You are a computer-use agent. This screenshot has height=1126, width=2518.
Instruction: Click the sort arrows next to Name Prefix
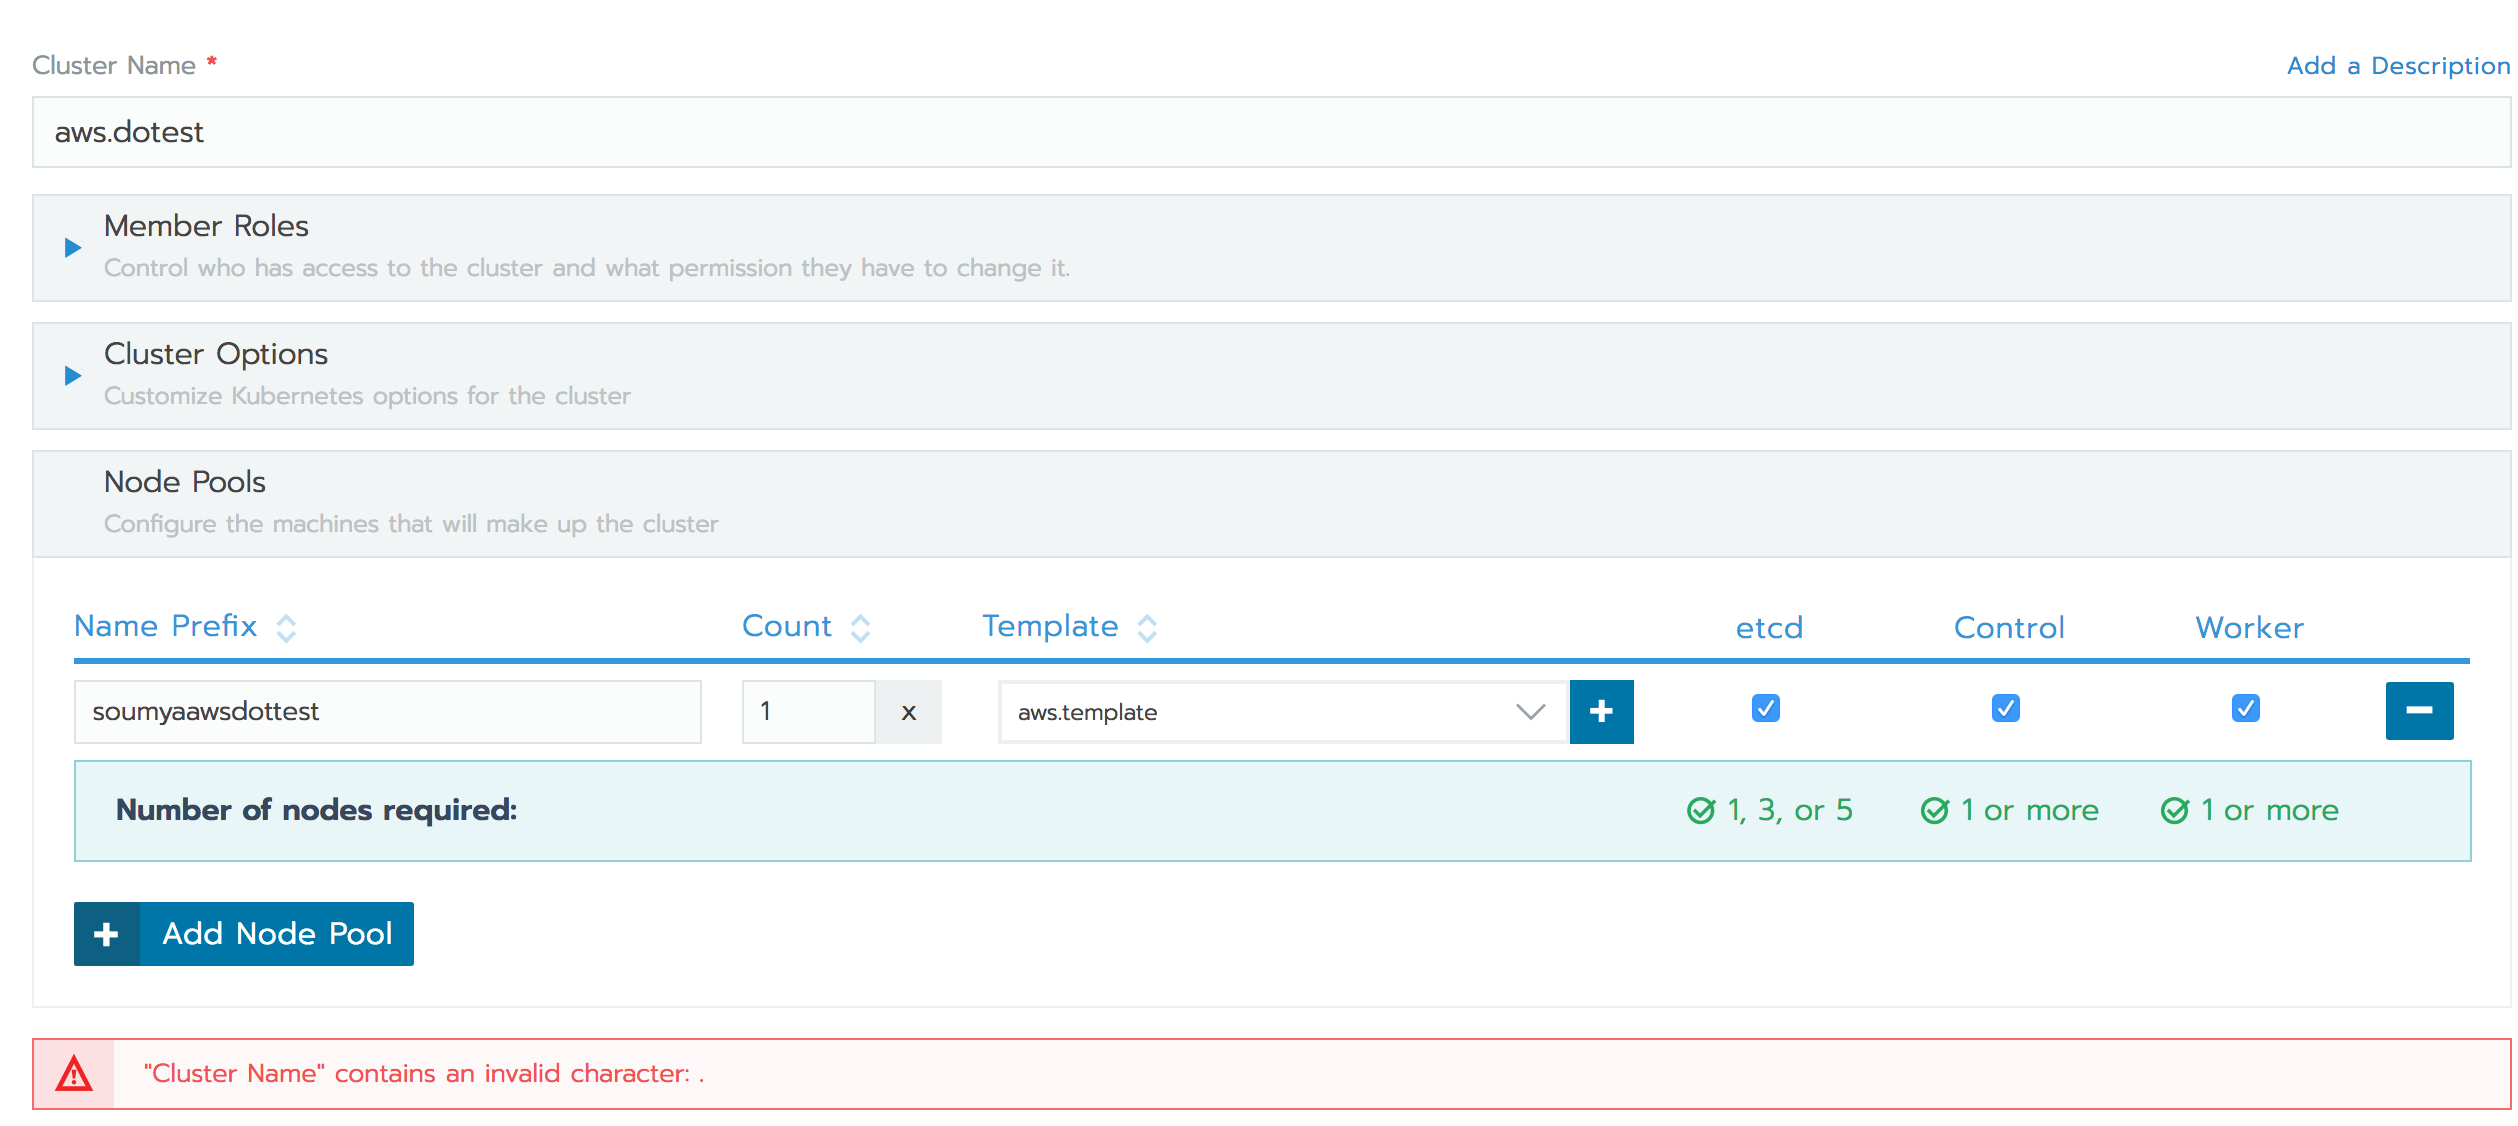coord(286,628)
